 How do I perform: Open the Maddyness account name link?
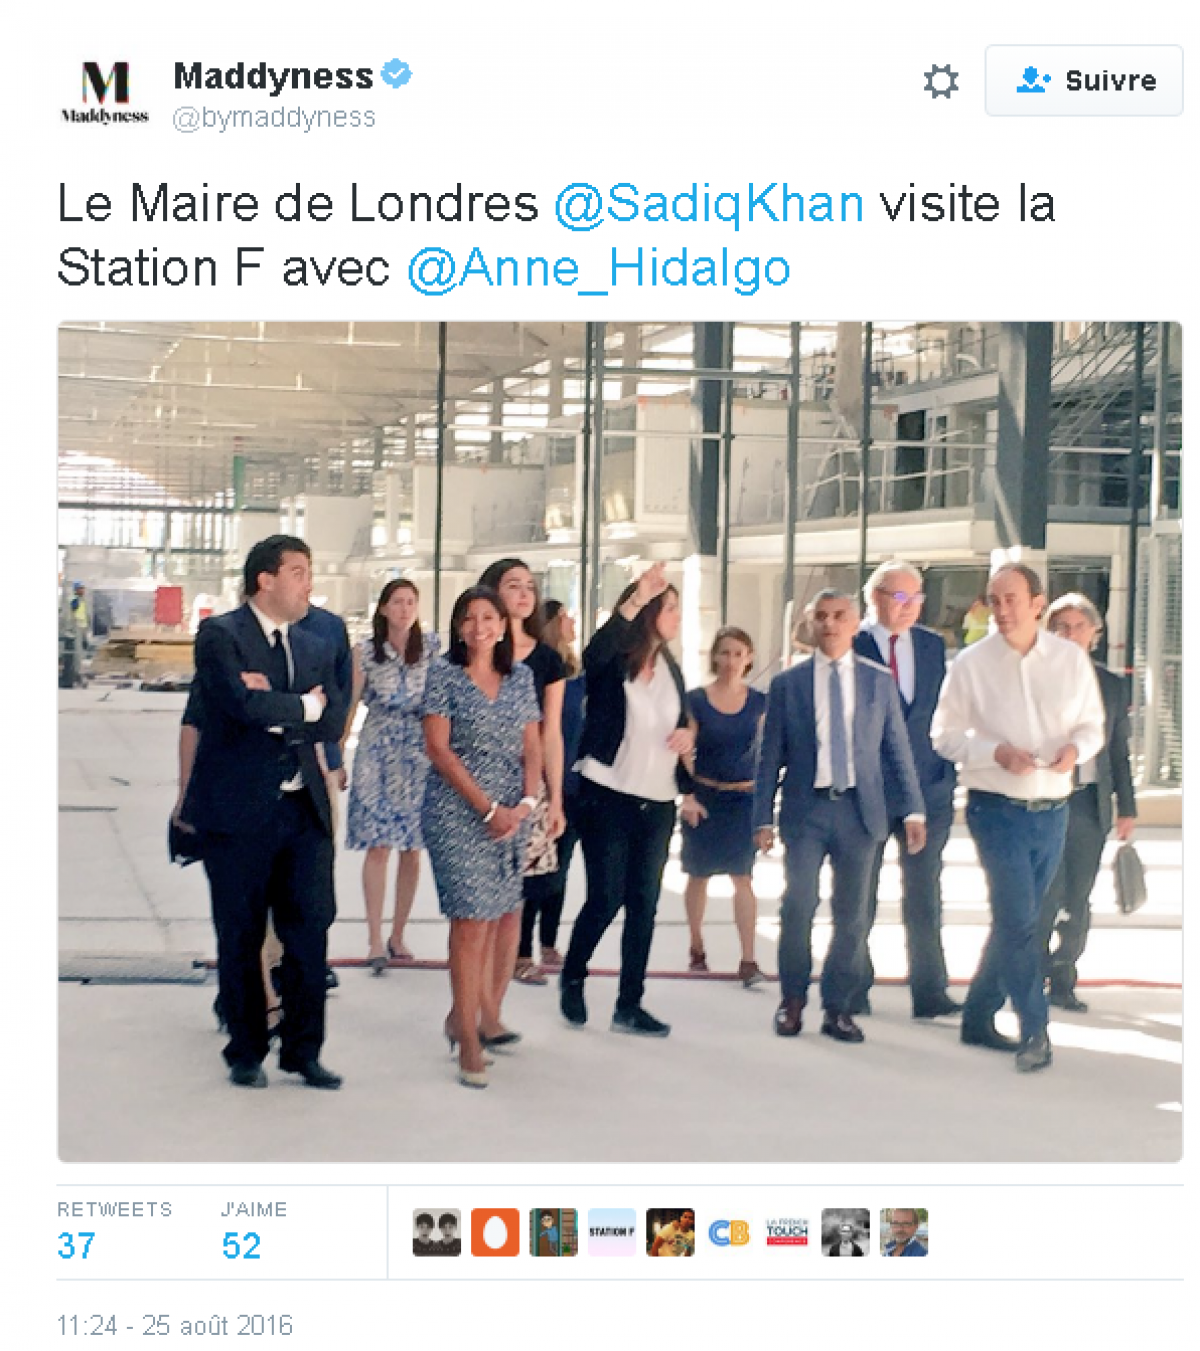pyautogui.click(x=273, y=75)
